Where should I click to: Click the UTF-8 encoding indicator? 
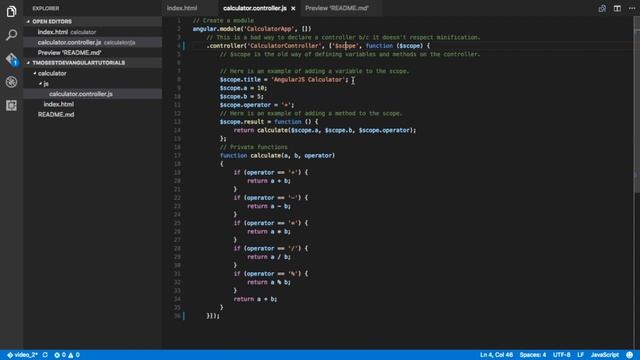tap(562, 355)
